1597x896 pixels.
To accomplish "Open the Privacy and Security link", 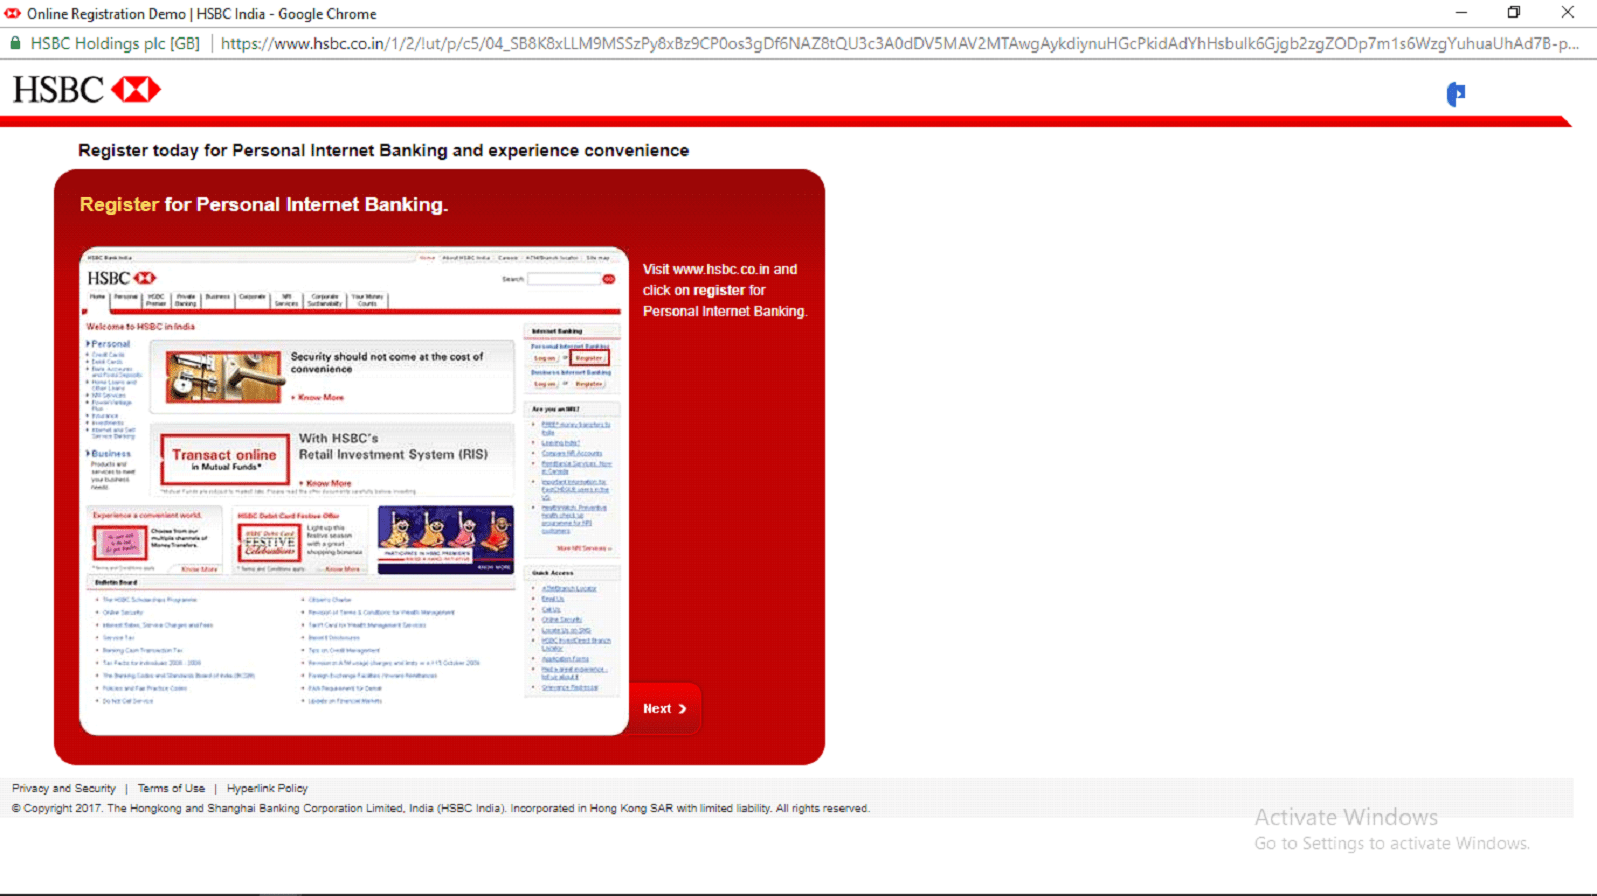I will click(64, 788).
